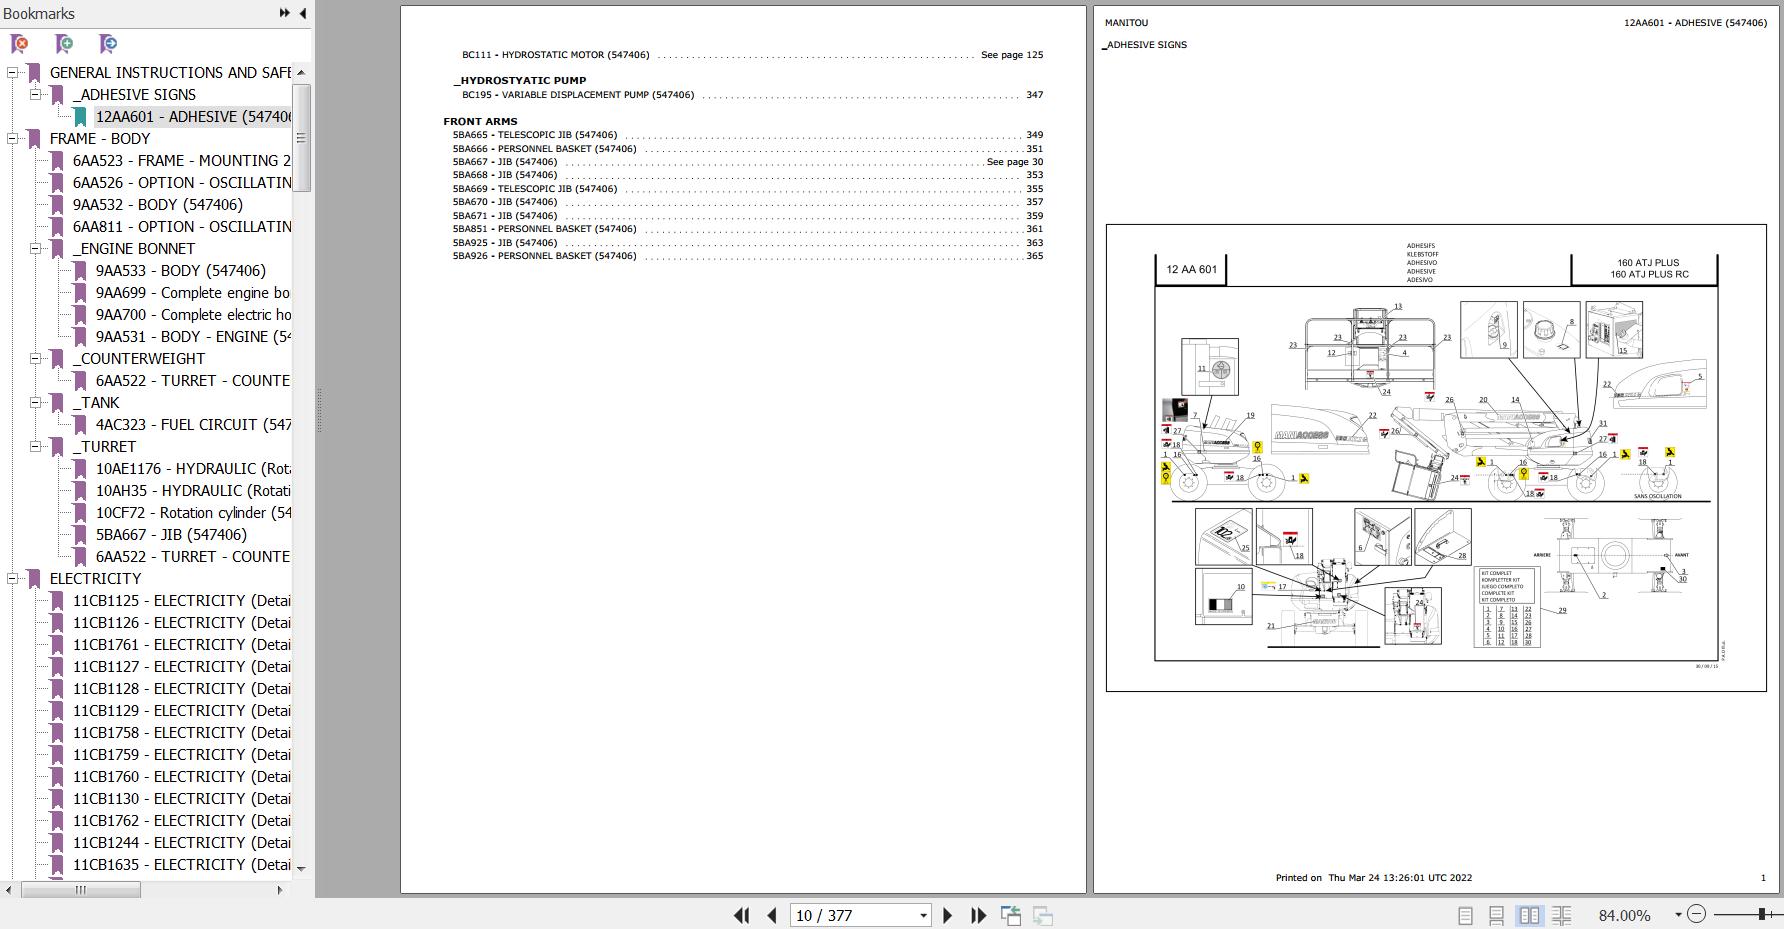Screen dimensions: 1784x929
Task: Select the 9AA532 - BODY bookmark
Action: pos(157,205)
